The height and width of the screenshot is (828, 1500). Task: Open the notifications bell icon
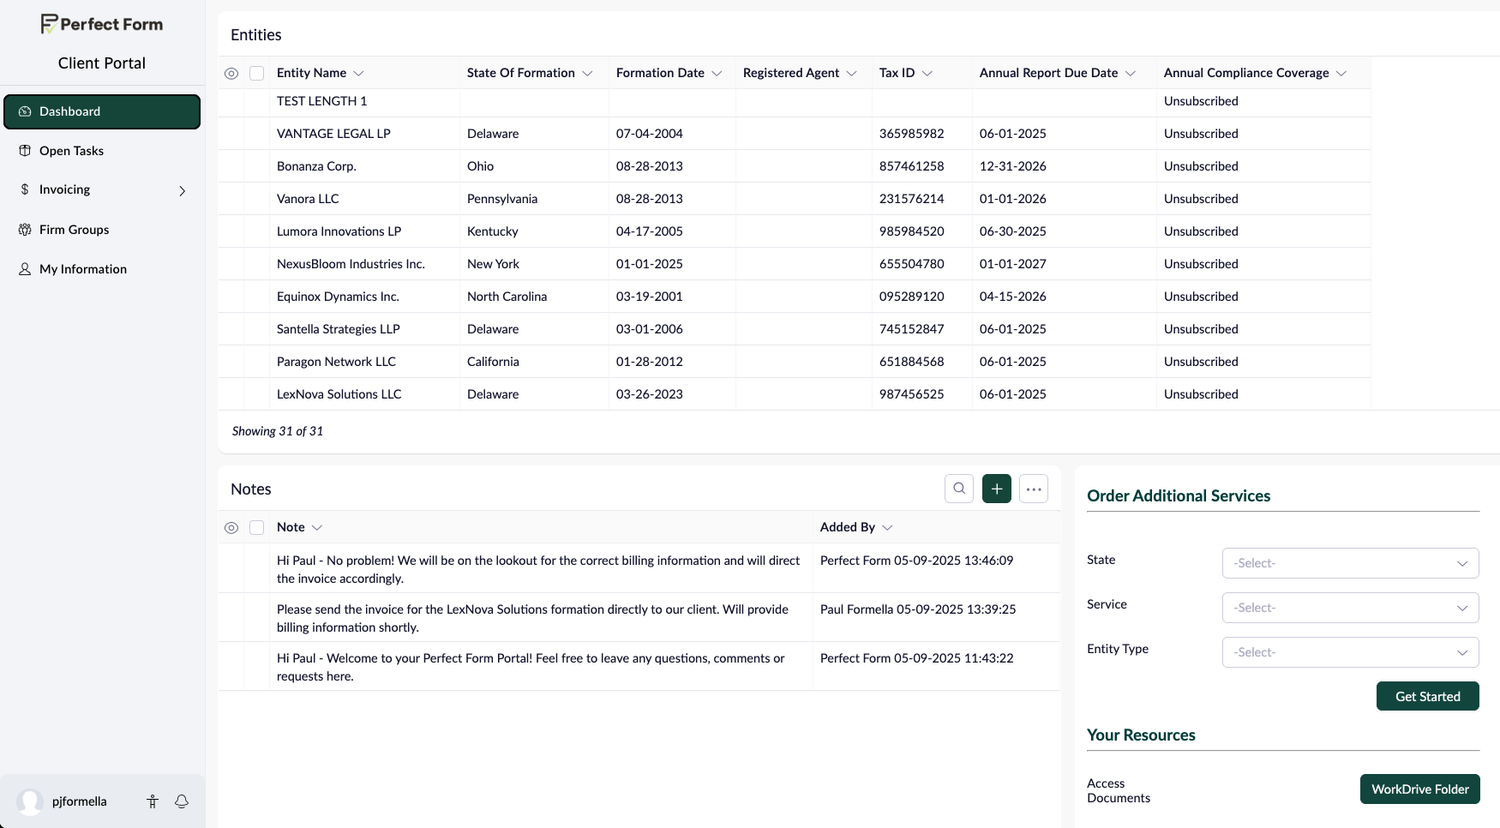click(182, 801)
